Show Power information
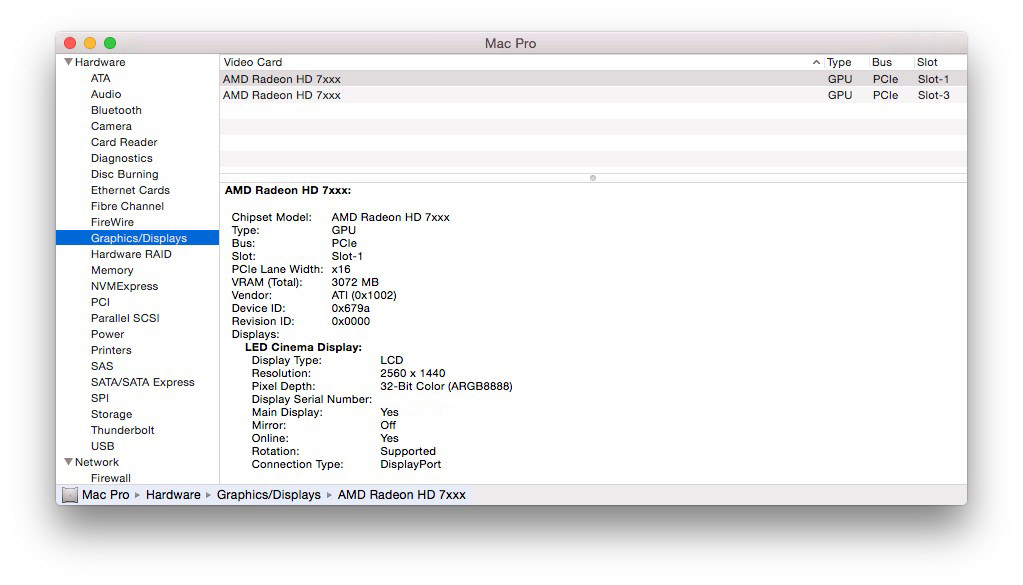Image resolution: width=1023 pixels, height=585 pixels. click(x=108, y=334)
